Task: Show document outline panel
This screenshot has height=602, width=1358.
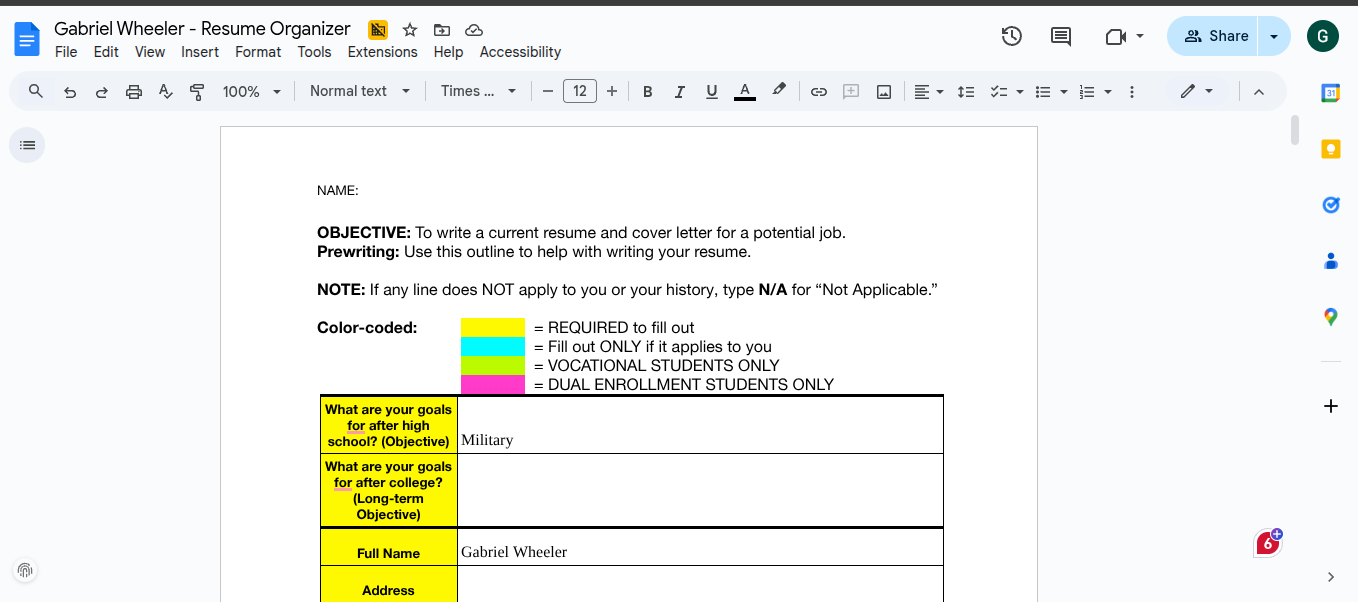Action: [27, 145]
